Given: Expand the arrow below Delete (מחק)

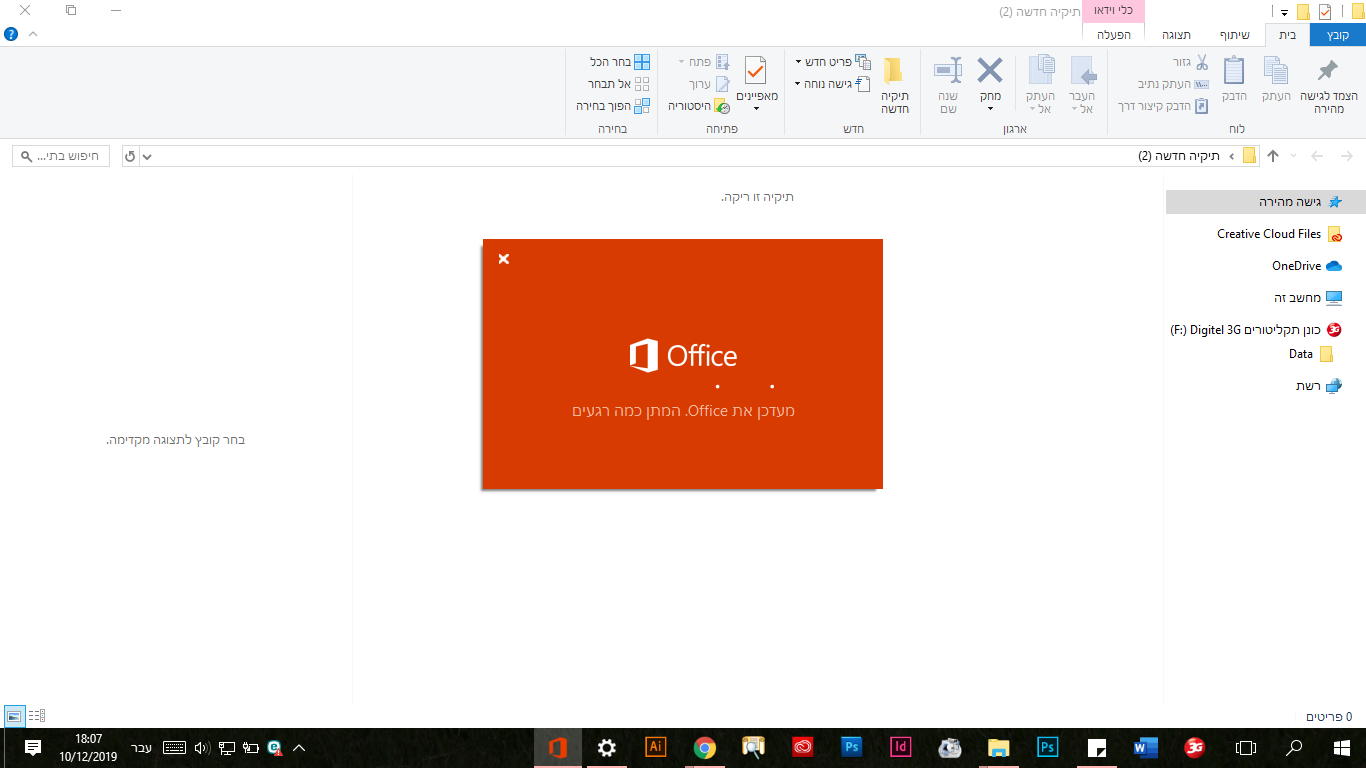Looking at the screenshot, I should click(x=990, y=108).
